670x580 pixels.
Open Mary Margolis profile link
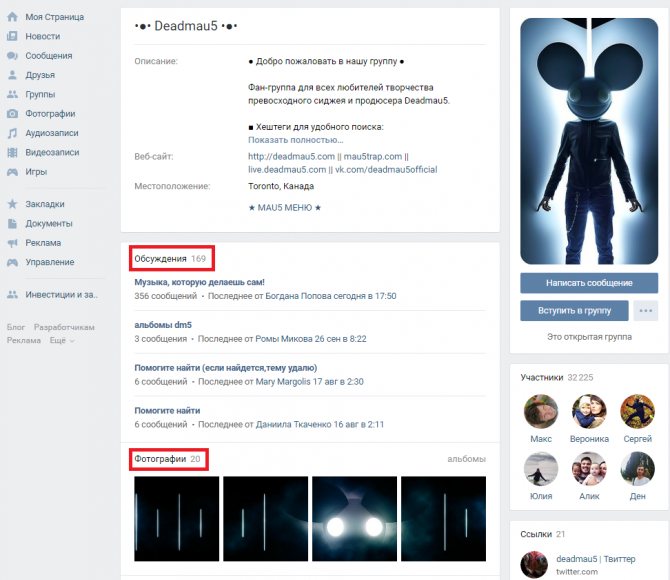pos(283,381)
